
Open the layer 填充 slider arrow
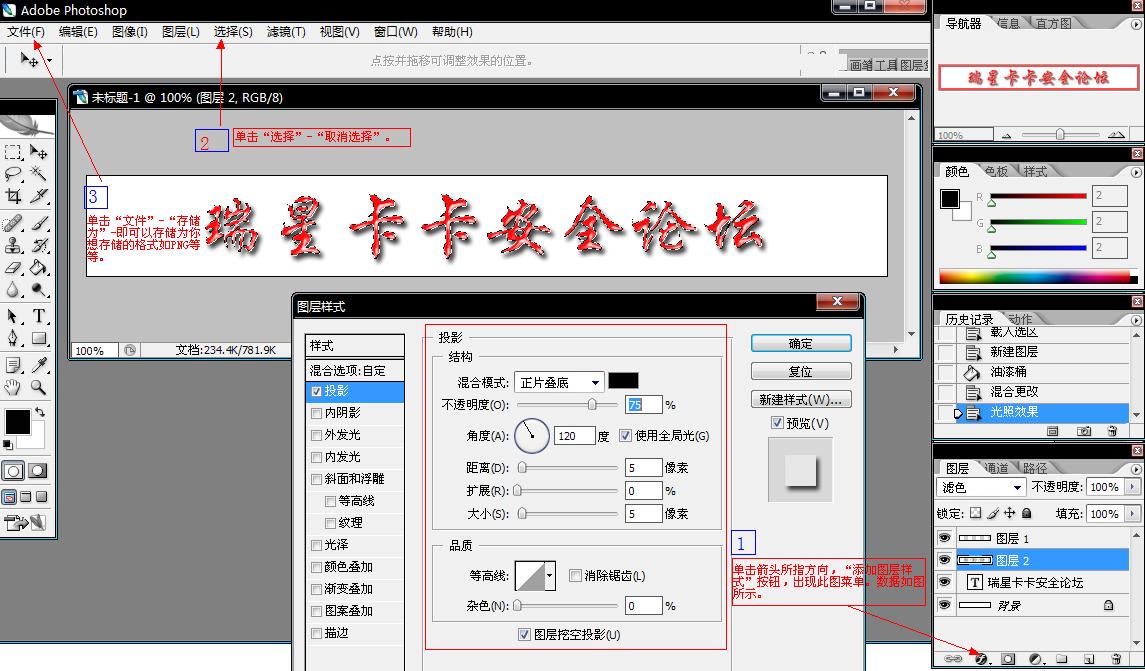[x=1133, y=514]
